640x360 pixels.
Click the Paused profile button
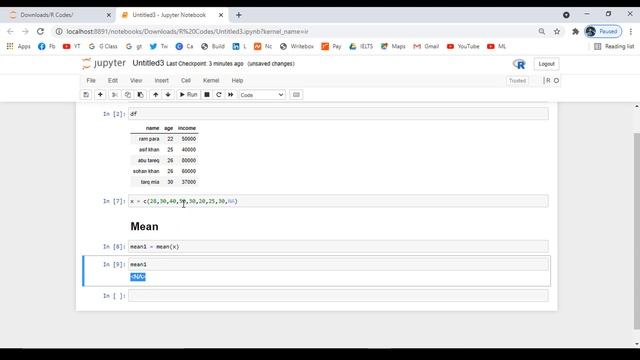[603, 31]
